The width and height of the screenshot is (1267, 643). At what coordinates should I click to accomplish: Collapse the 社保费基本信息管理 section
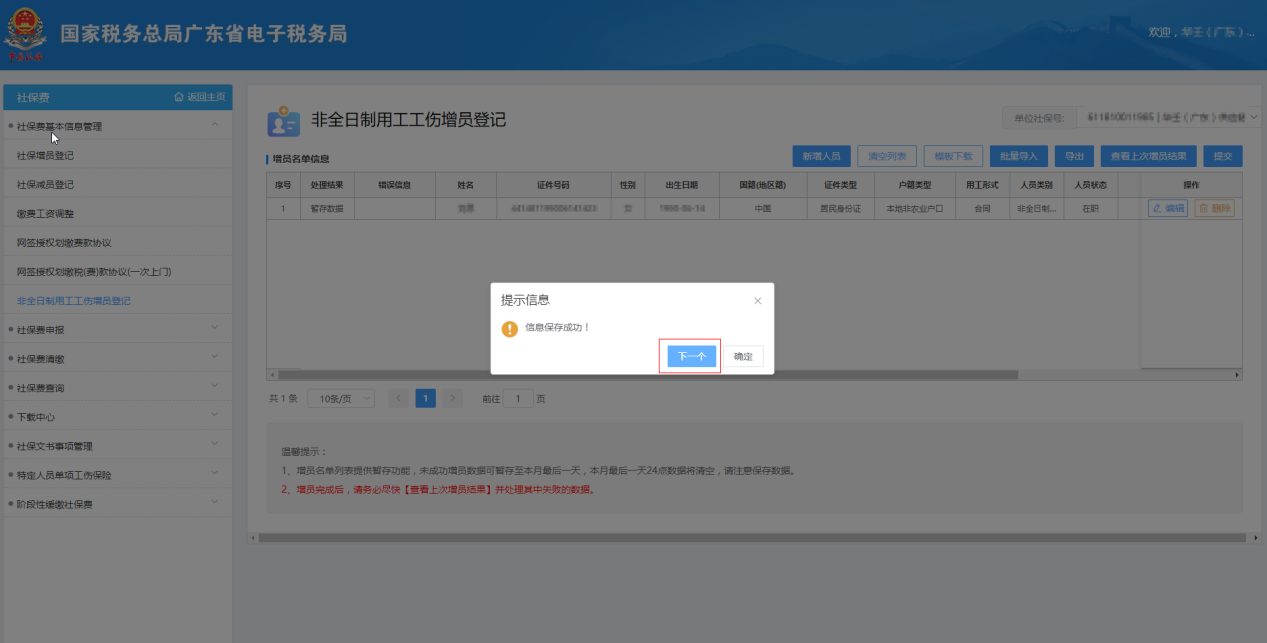click(214, 126)
